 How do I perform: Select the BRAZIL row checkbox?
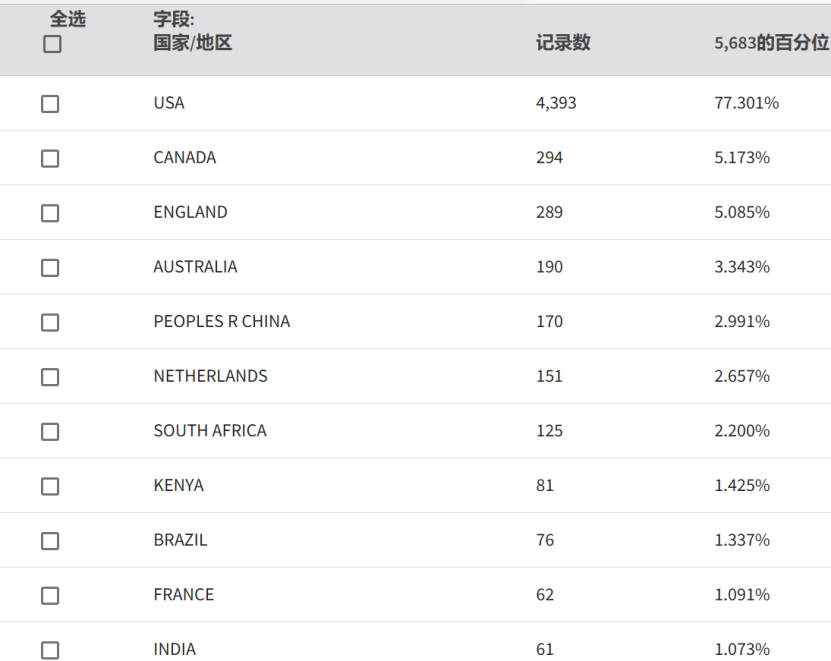click(x=50, y=541)
